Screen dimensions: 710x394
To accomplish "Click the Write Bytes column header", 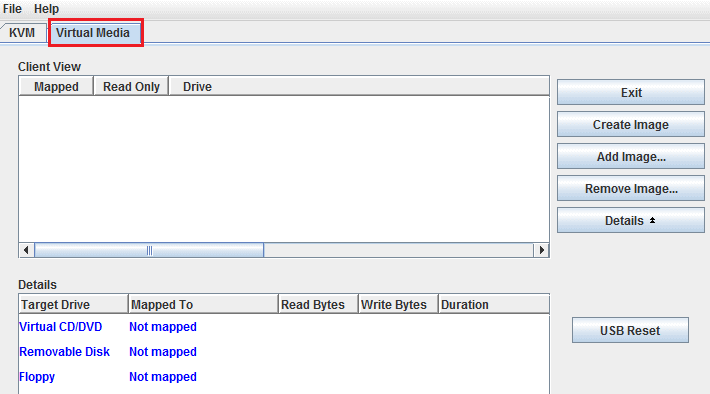I will click(398, 304).
